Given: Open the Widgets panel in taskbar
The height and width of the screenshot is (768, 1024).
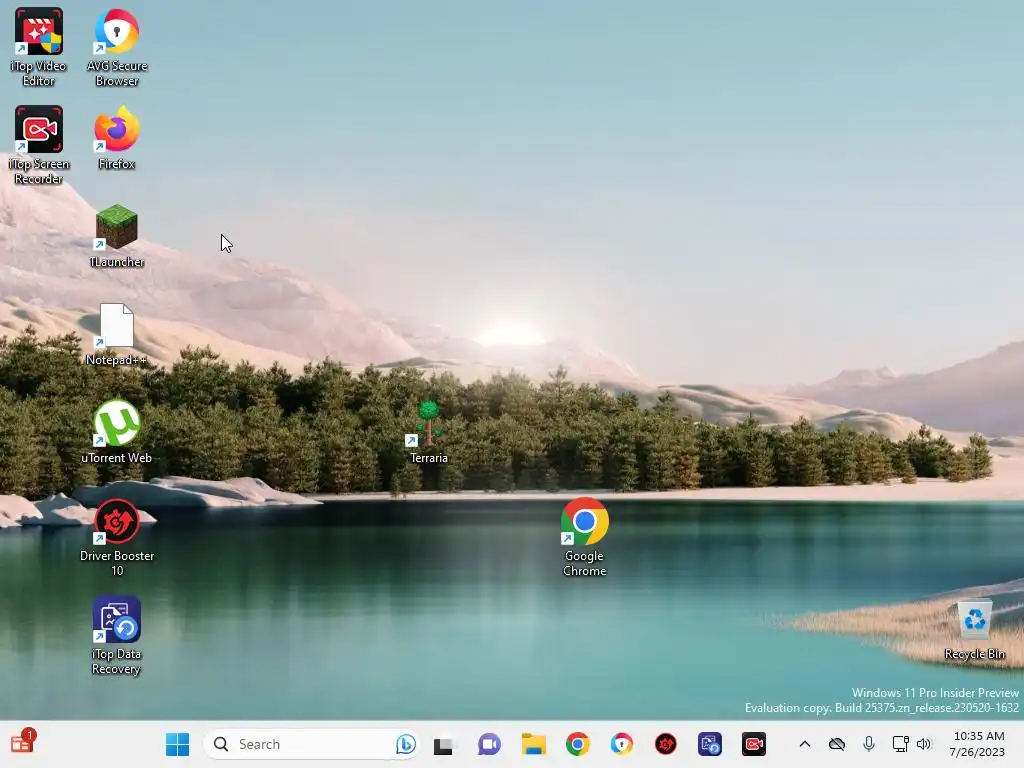Looking at the screenshot, I should (x=22, y=743).
